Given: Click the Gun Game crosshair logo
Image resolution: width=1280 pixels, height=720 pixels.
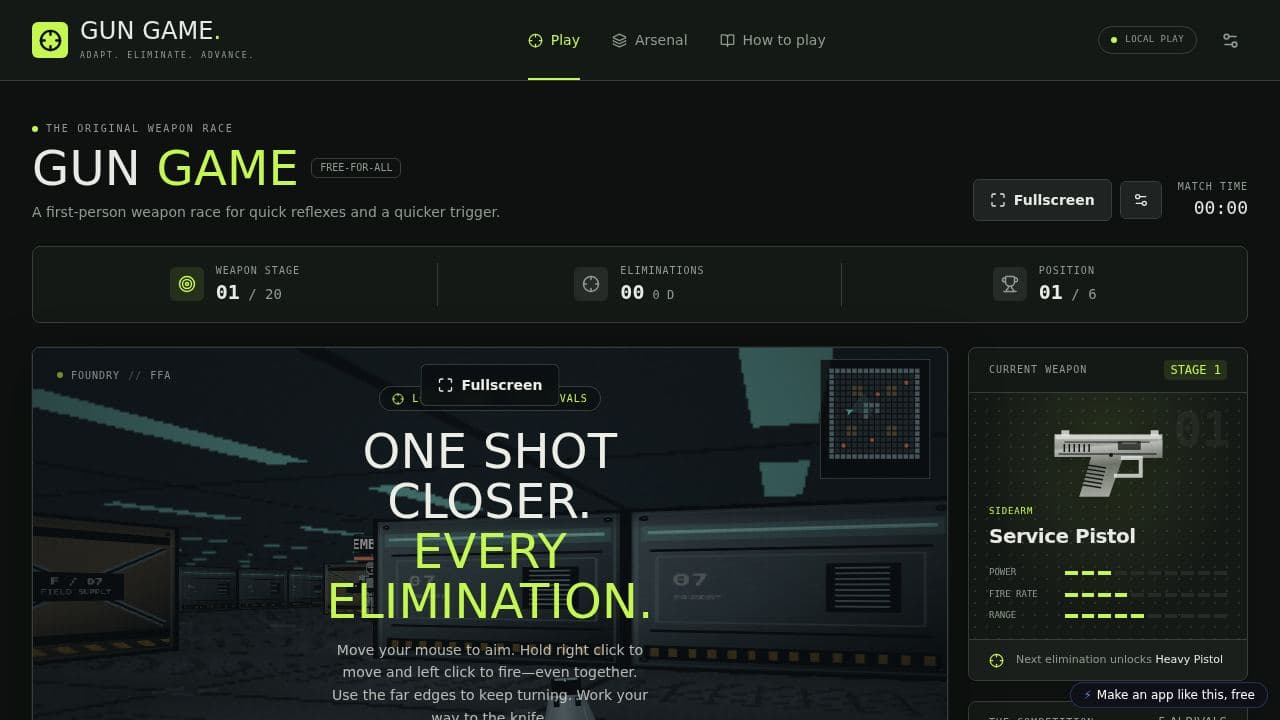Looking at the screenshot, I should 50,40.
